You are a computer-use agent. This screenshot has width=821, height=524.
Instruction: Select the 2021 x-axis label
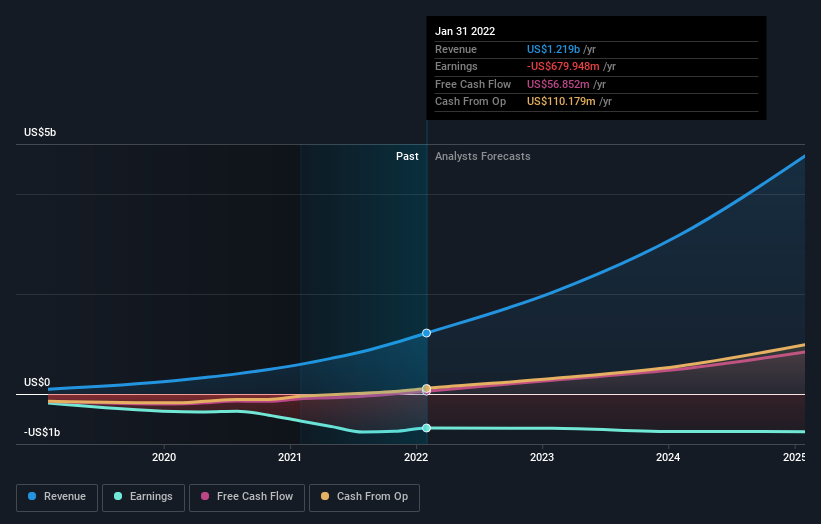(x=290, y=457)
